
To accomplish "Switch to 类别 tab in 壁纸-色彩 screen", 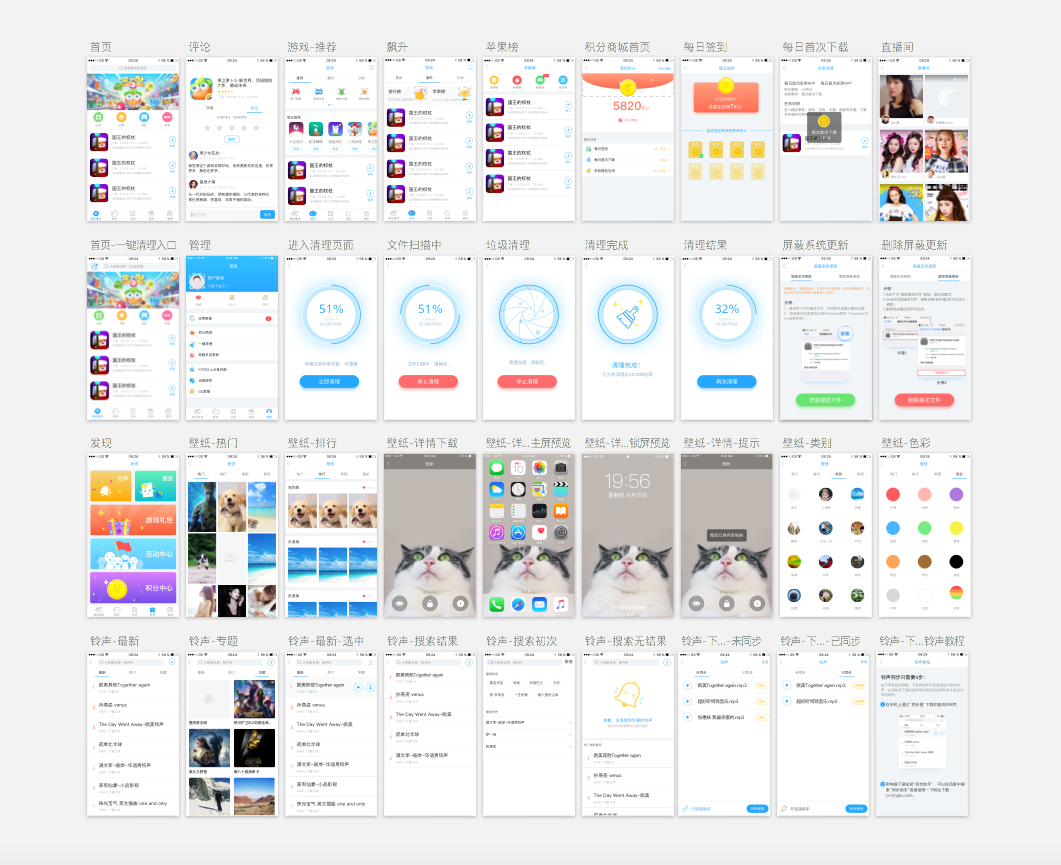I will click(937, 474).
